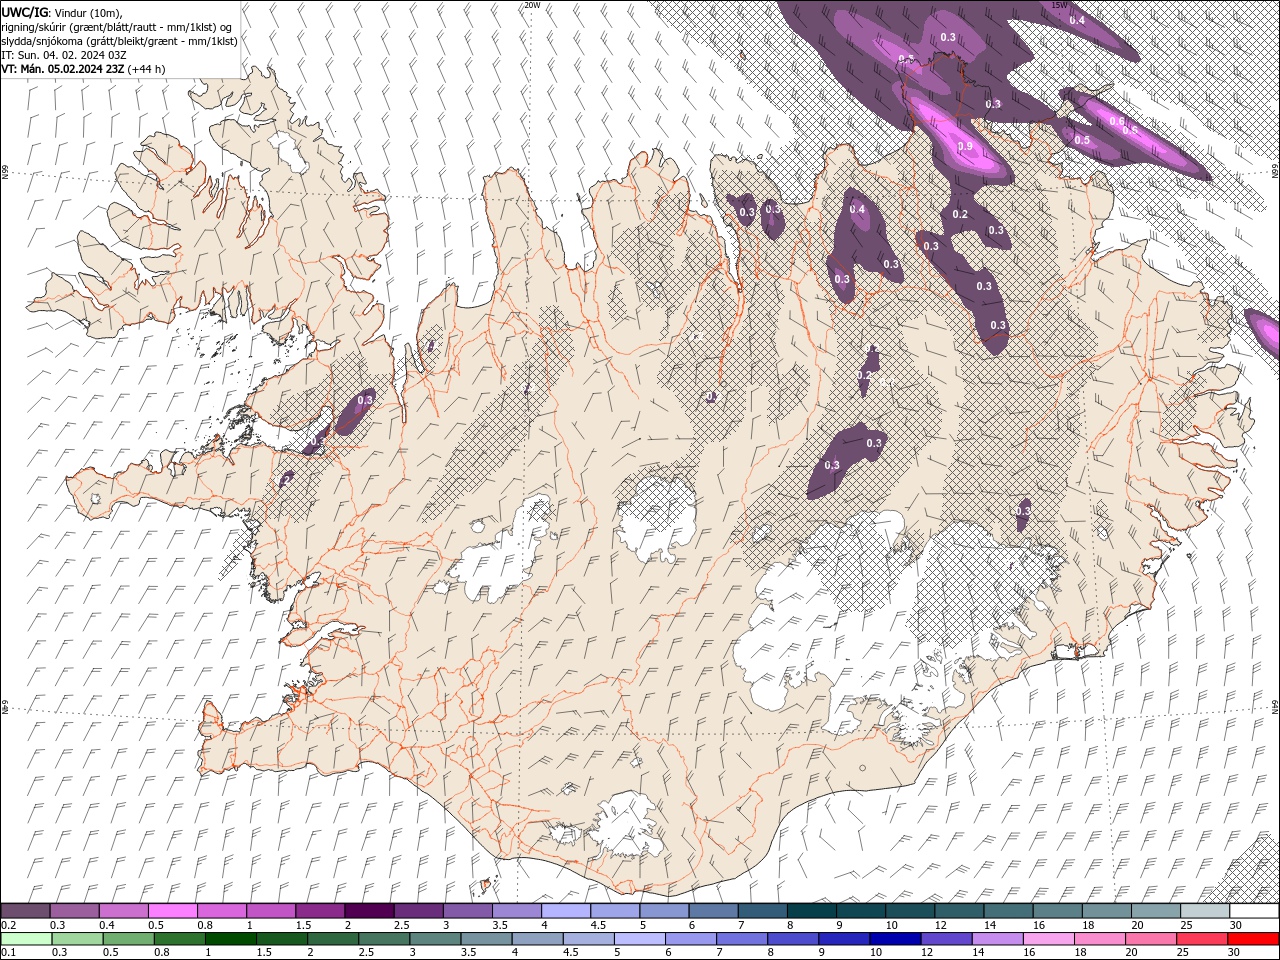Click the 'rigning/skúrir' legend description line
This screenshot has width=1280, height=960.
[x=119, y=26]
